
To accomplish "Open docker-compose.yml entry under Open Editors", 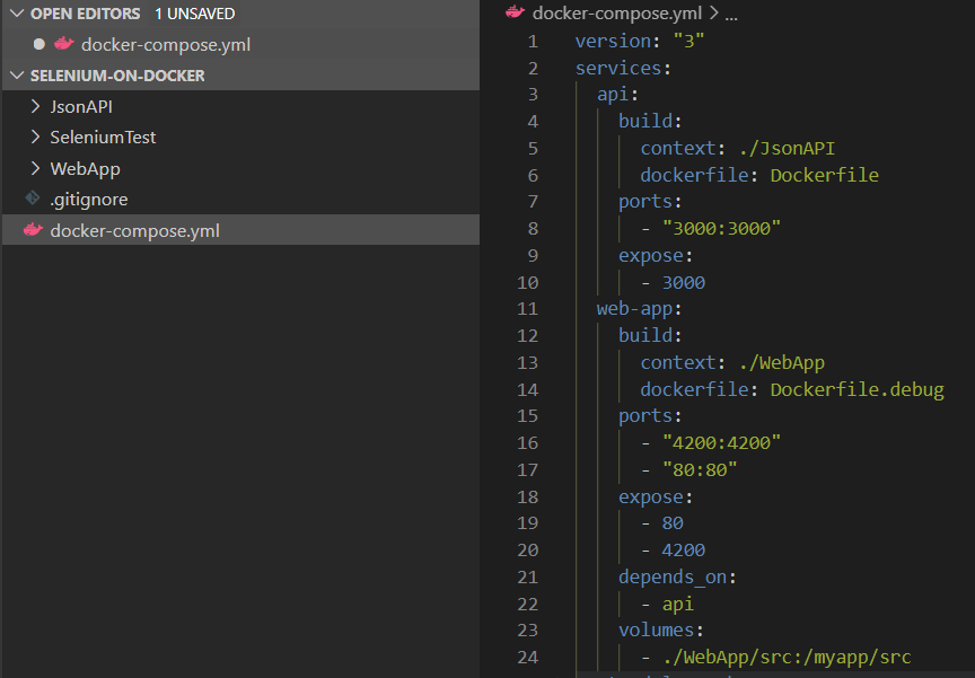I will tap(165, 44).
